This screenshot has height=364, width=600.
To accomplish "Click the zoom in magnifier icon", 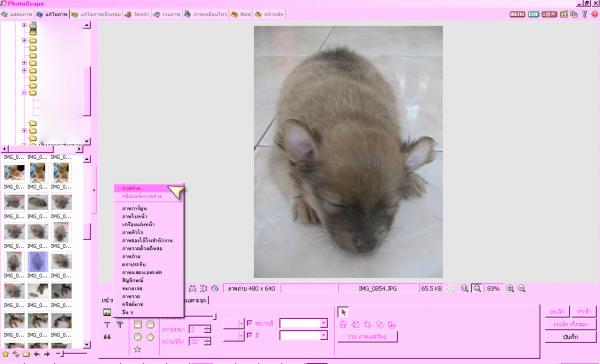I will pyautogui.click(x=510, y=289).
